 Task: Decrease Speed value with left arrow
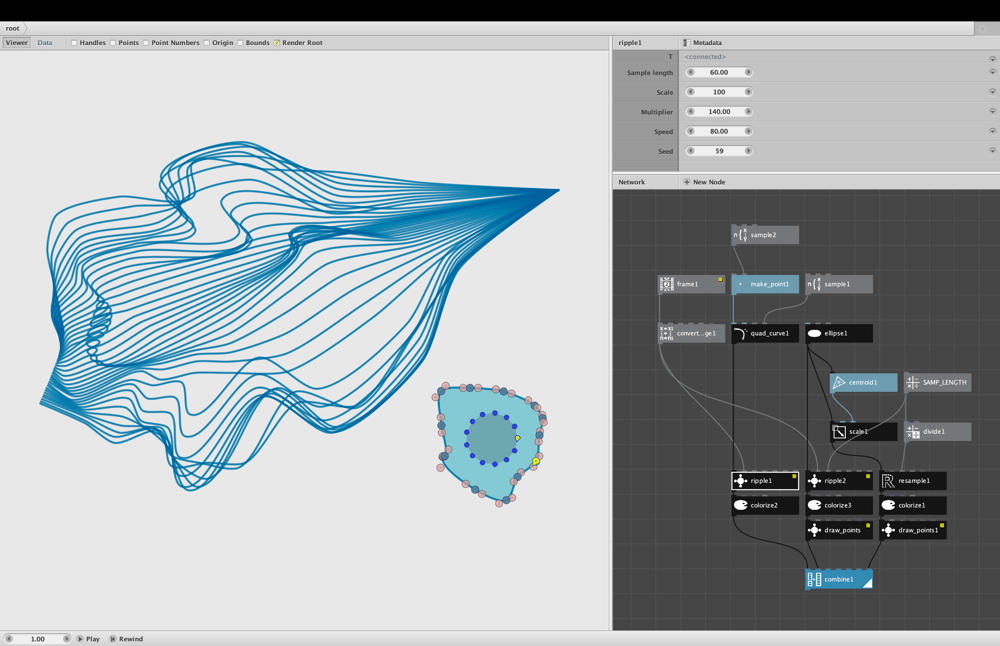690,131
